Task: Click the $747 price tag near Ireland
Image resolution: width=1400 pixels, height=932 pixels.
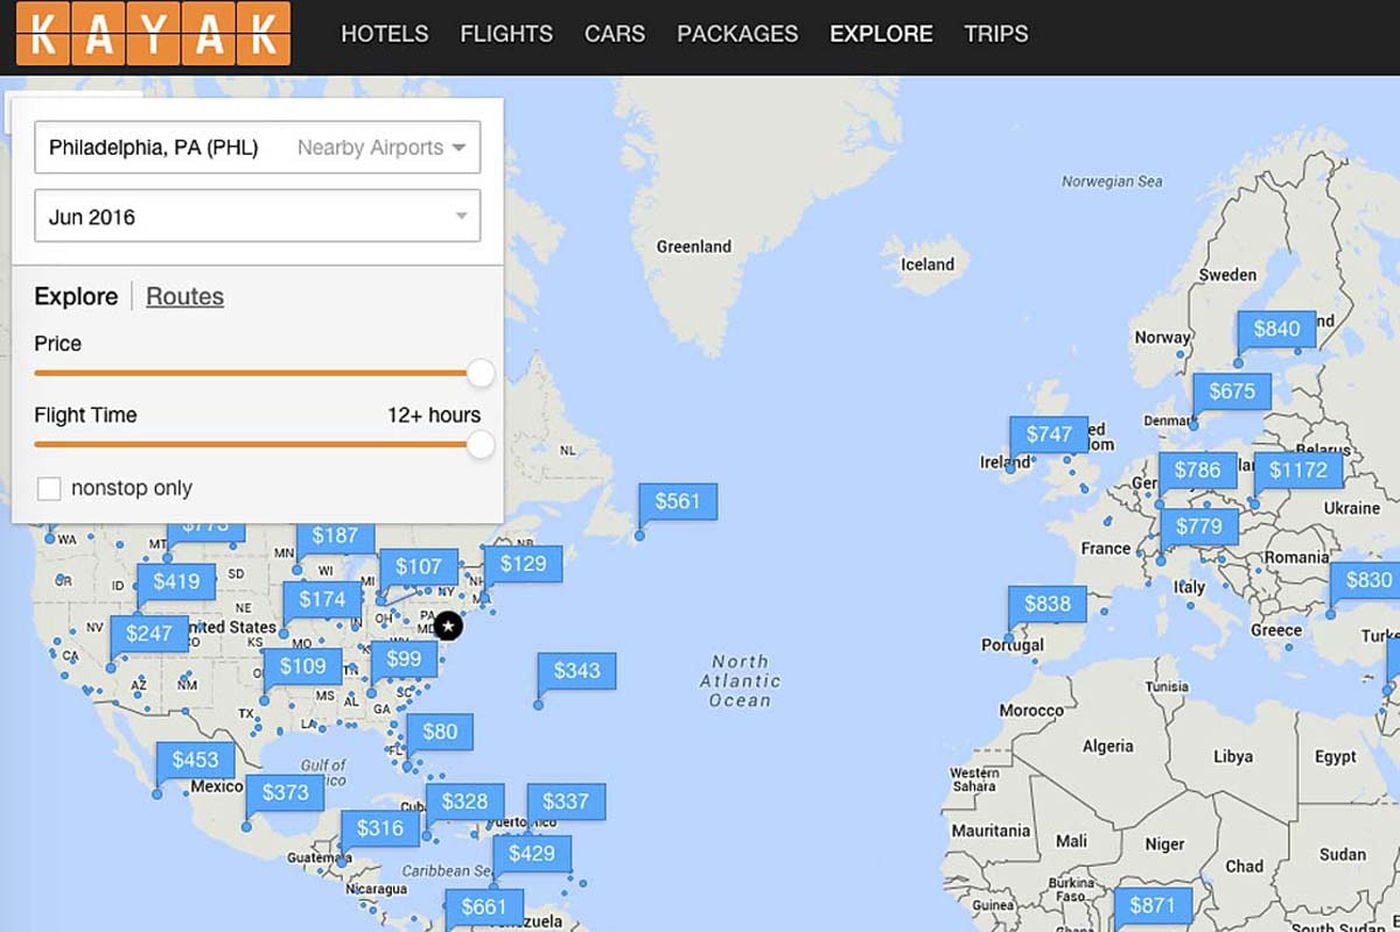Action: pos(1048,434)
